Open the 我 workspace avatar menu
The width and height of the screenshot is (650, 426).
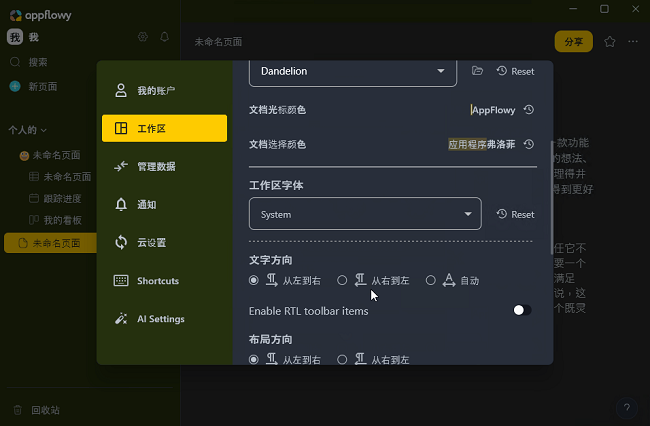click(x=15, y=37)
